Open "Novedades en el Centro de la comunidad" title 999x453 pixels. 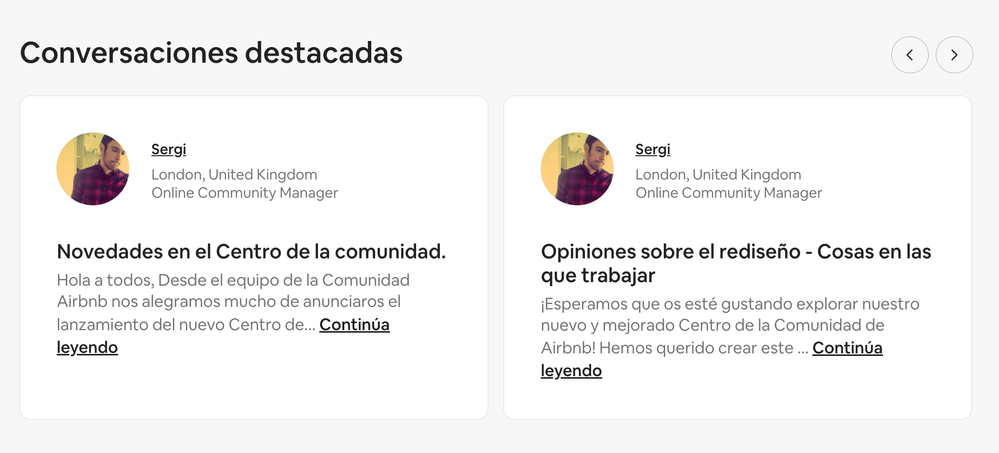pyautogui.click(x=251, y=252)
